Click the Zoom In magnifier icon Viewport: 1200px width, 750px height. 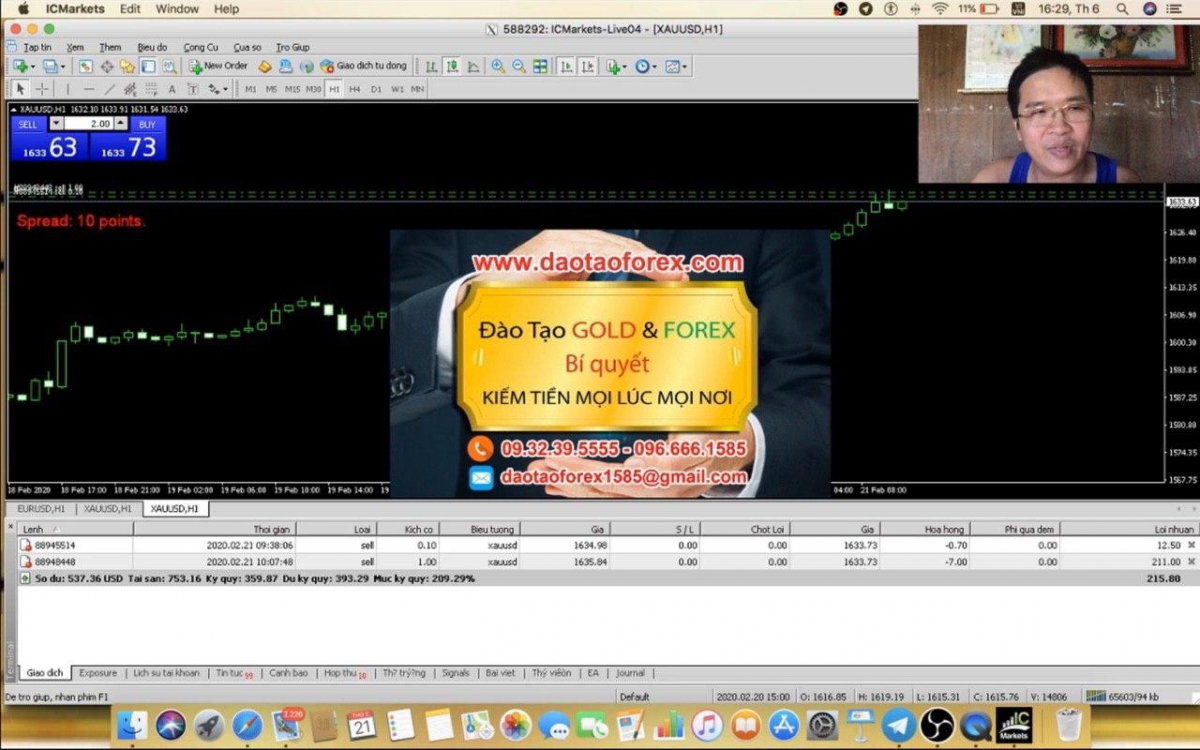point(498,67)
